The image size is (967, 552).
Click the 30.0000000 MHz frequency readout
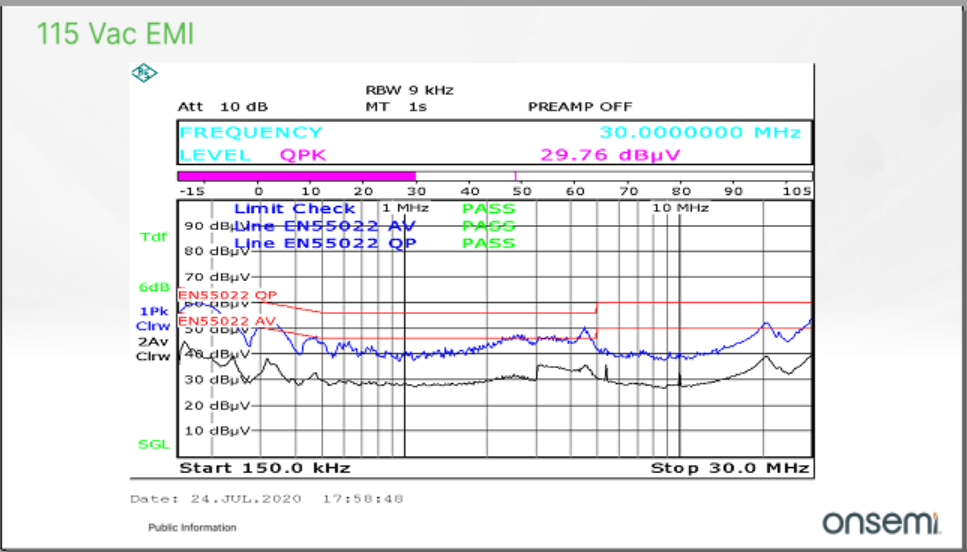(x=700, y=132)
